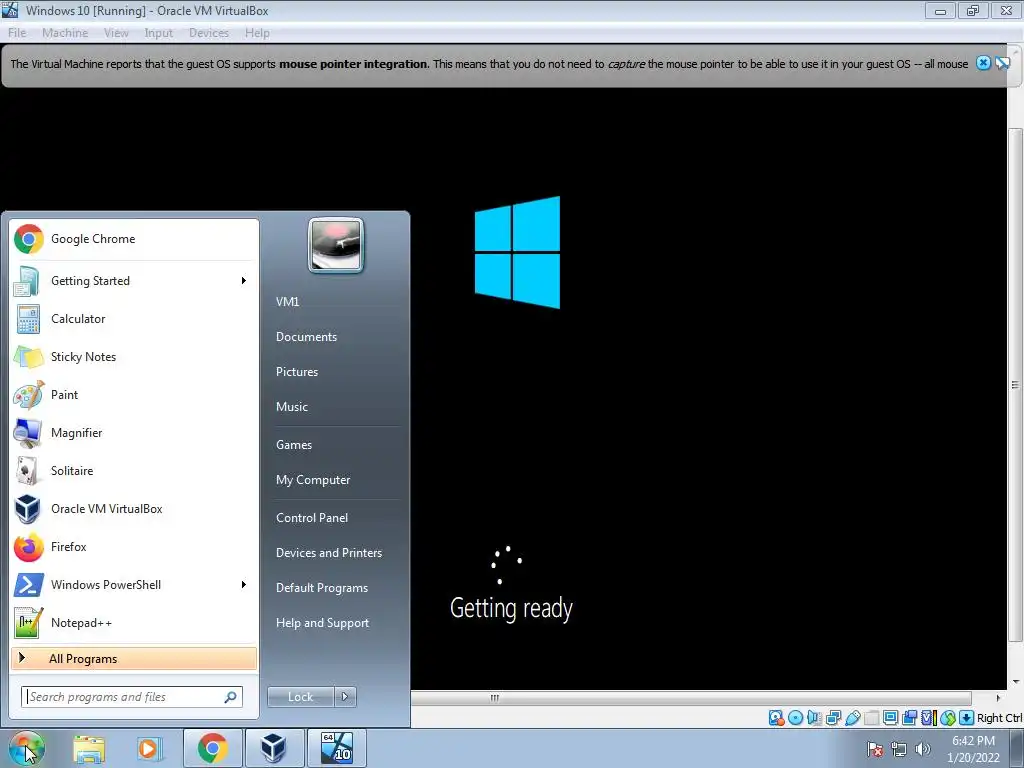Click the VirtualBox CPU virtualization status icon
Screen dimensions: 1024x768
tap(929, 718)
